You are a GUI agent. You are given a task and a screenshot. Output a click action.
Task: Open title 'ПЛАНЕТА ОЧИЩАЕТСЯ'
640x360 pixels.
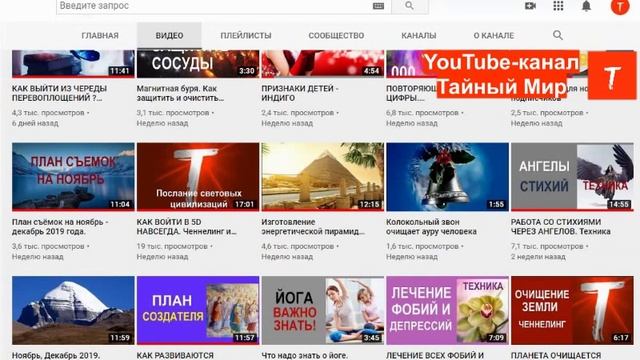pyautogui.click(x=556, y=356)
